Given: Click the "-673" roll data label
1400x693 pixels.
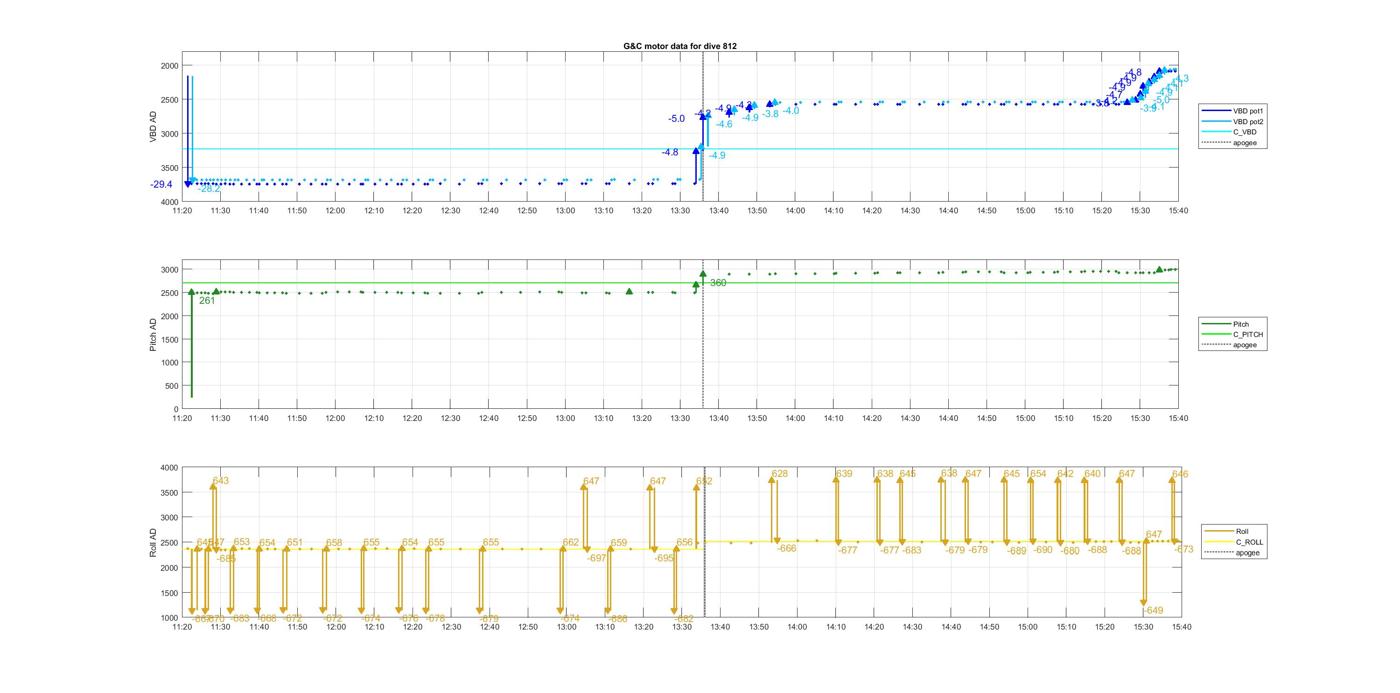Looking at the screenshot, I should click(1184, 549).
